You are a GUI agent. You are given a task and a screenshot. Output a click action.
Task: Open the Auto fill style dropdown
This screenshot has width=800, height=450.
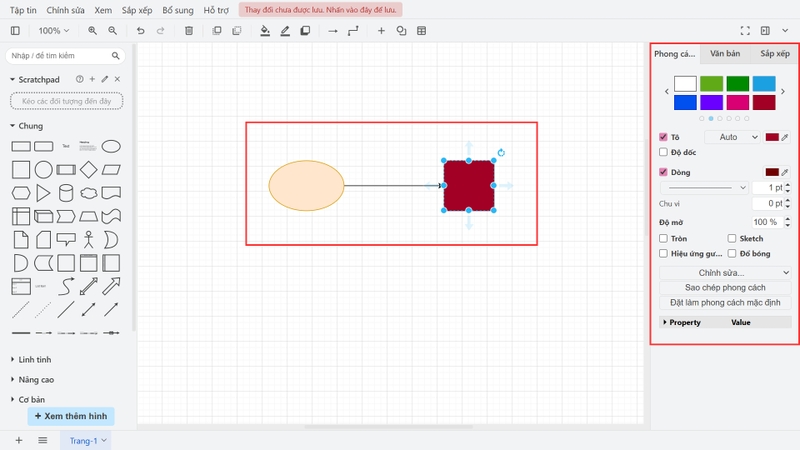pyautogui.click(x=733, y=137)
